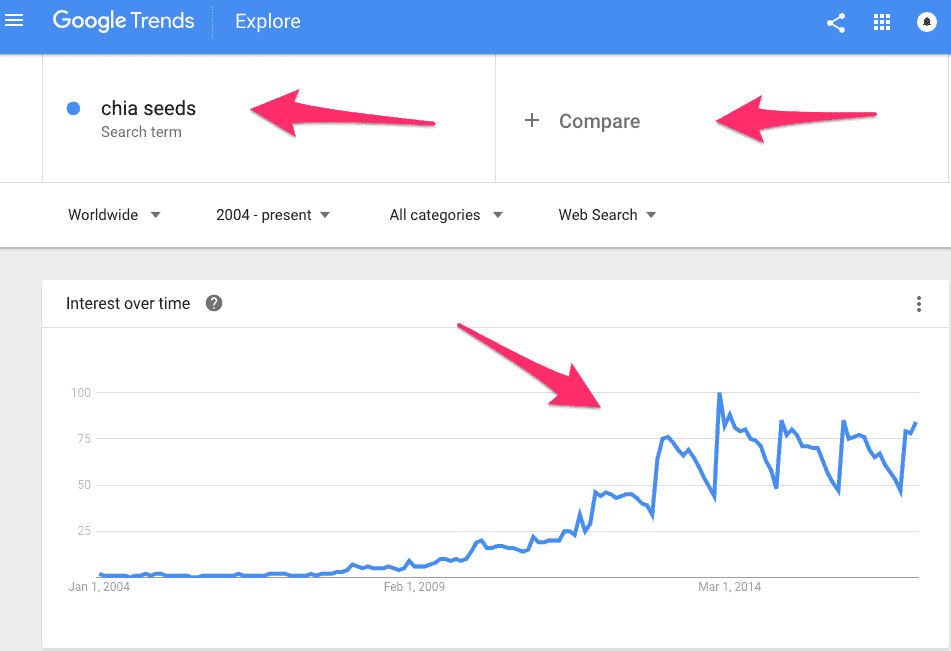The width and height of the screenshot is (951, 651).
Task: Click the Feb 1, 2009 axis label
Action: (x=414, y=587)
